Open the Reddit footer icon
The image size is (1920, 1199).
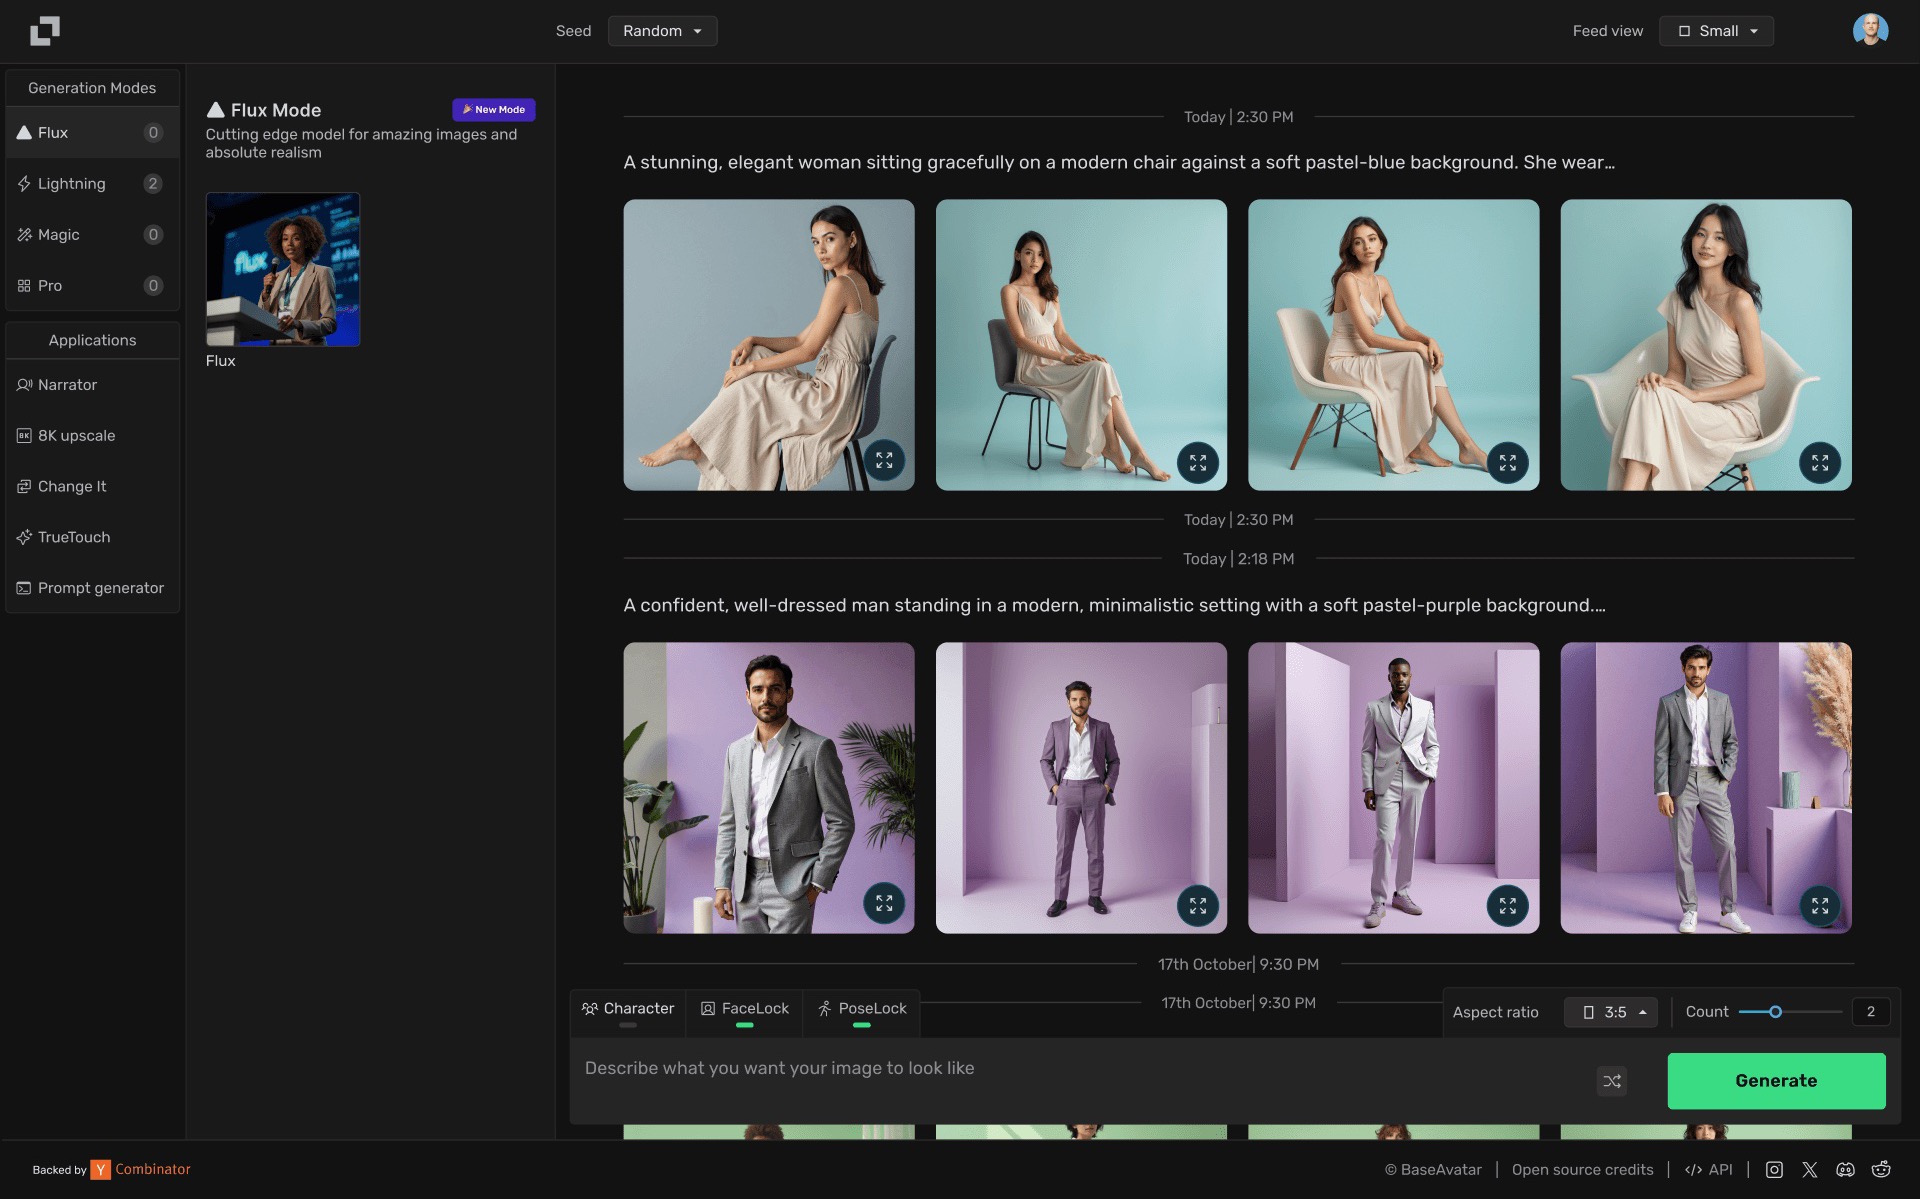(x=1881, y=1169)
